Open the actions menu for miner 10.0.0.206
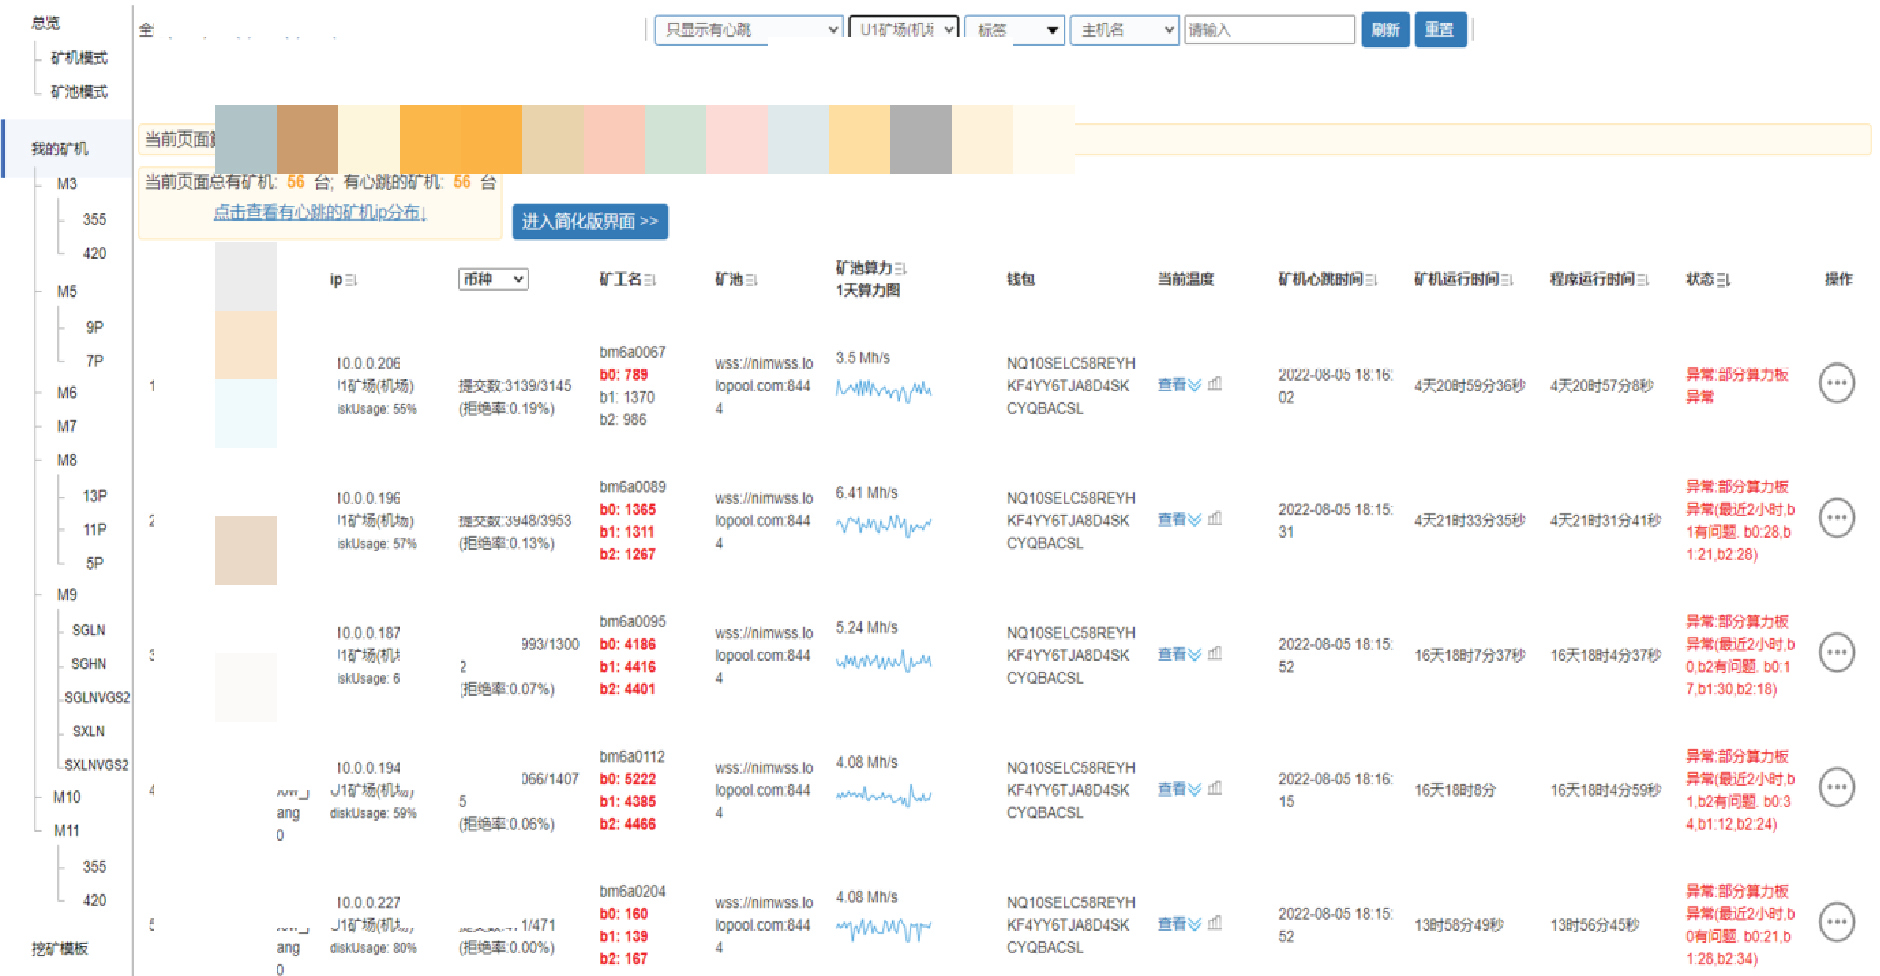1880x976 pixels. click(1836, 383)
